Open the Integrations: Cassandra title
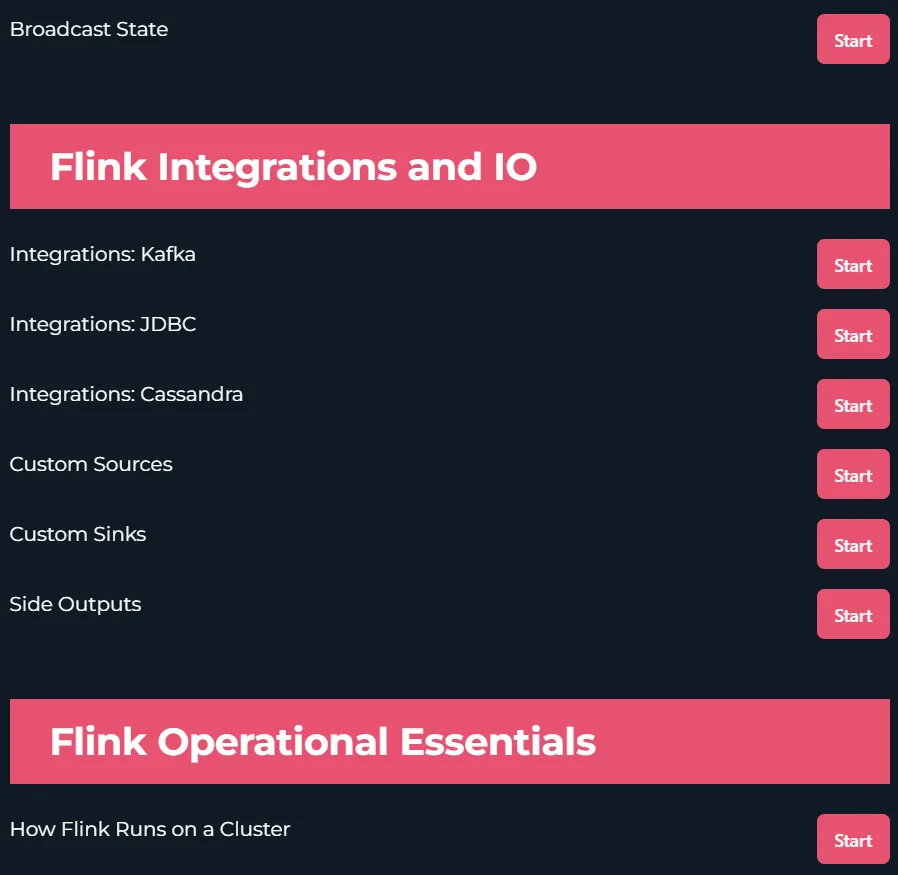Image resolution: width=898 pixels, height=875 pixels. coord(126,394)
